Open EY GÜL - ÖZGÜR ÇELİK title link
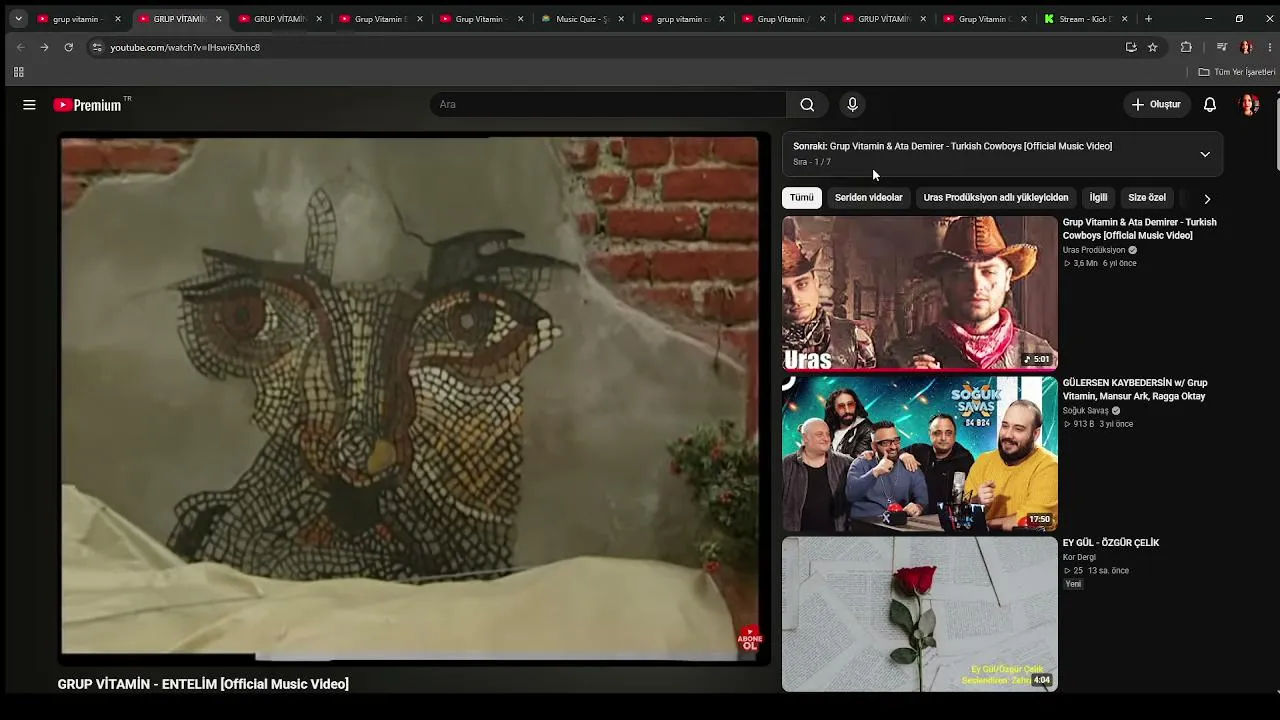The image size is (1280, 720). [1111, 543]
